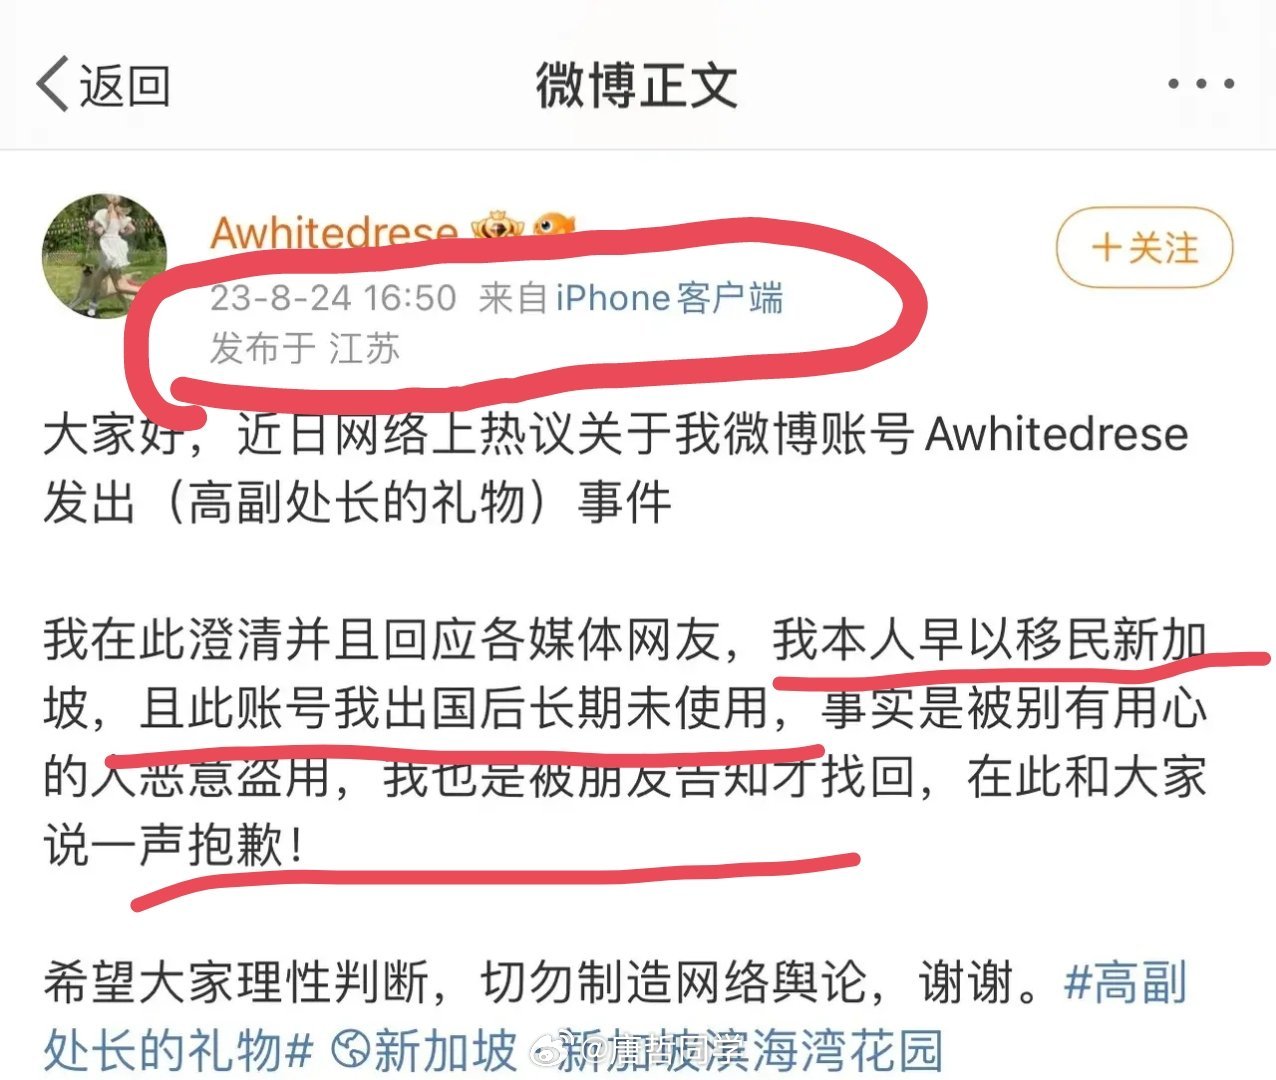The height and width of the screenshot is (1080, 1276).
Task: Tap the first paragraph starting 大家好
Action: pos(616,468)
